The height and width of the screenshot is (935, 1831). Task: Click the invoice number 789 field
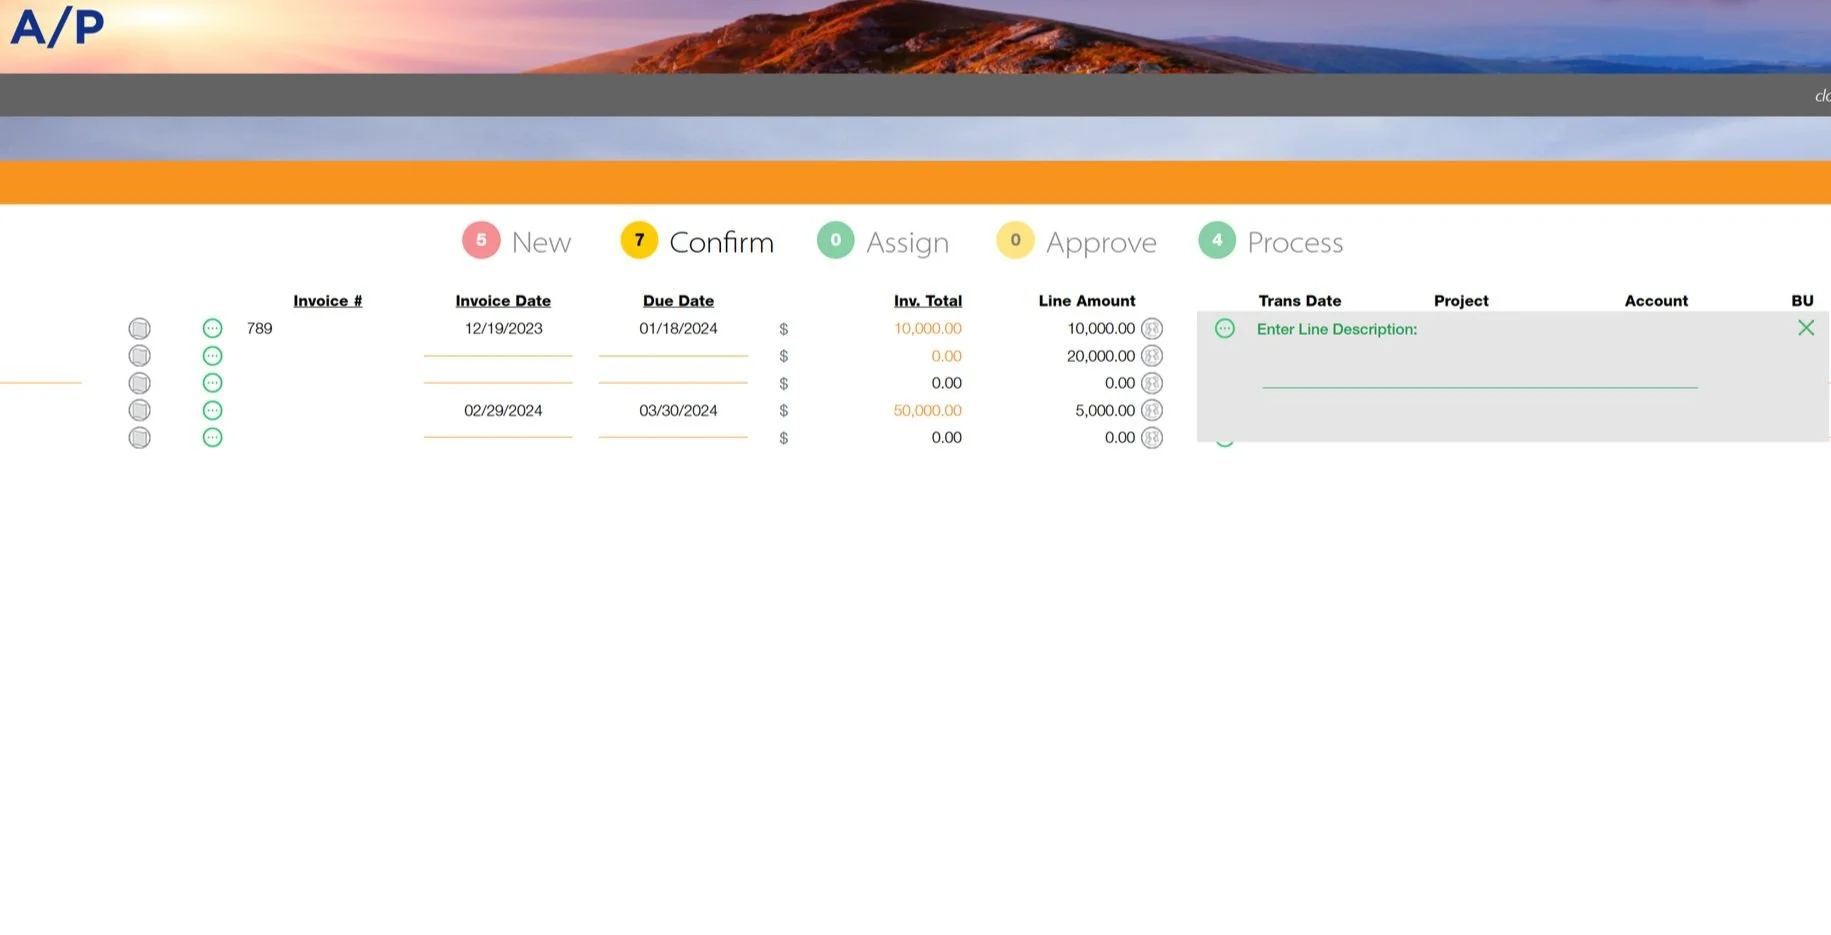click(260, 328)
